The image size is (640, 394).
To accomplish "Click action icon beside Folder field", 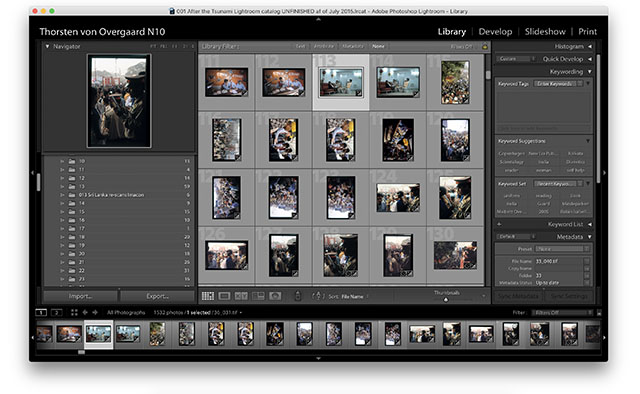I will coord(587,276).
